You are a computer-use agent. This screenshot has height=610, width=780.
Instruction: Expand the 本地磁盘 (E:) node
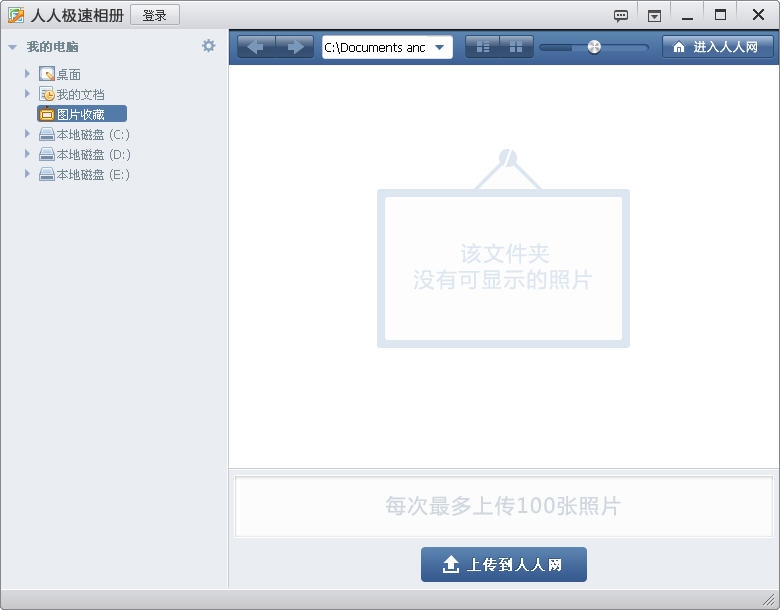pyautogui.click(x=27, y=174)
